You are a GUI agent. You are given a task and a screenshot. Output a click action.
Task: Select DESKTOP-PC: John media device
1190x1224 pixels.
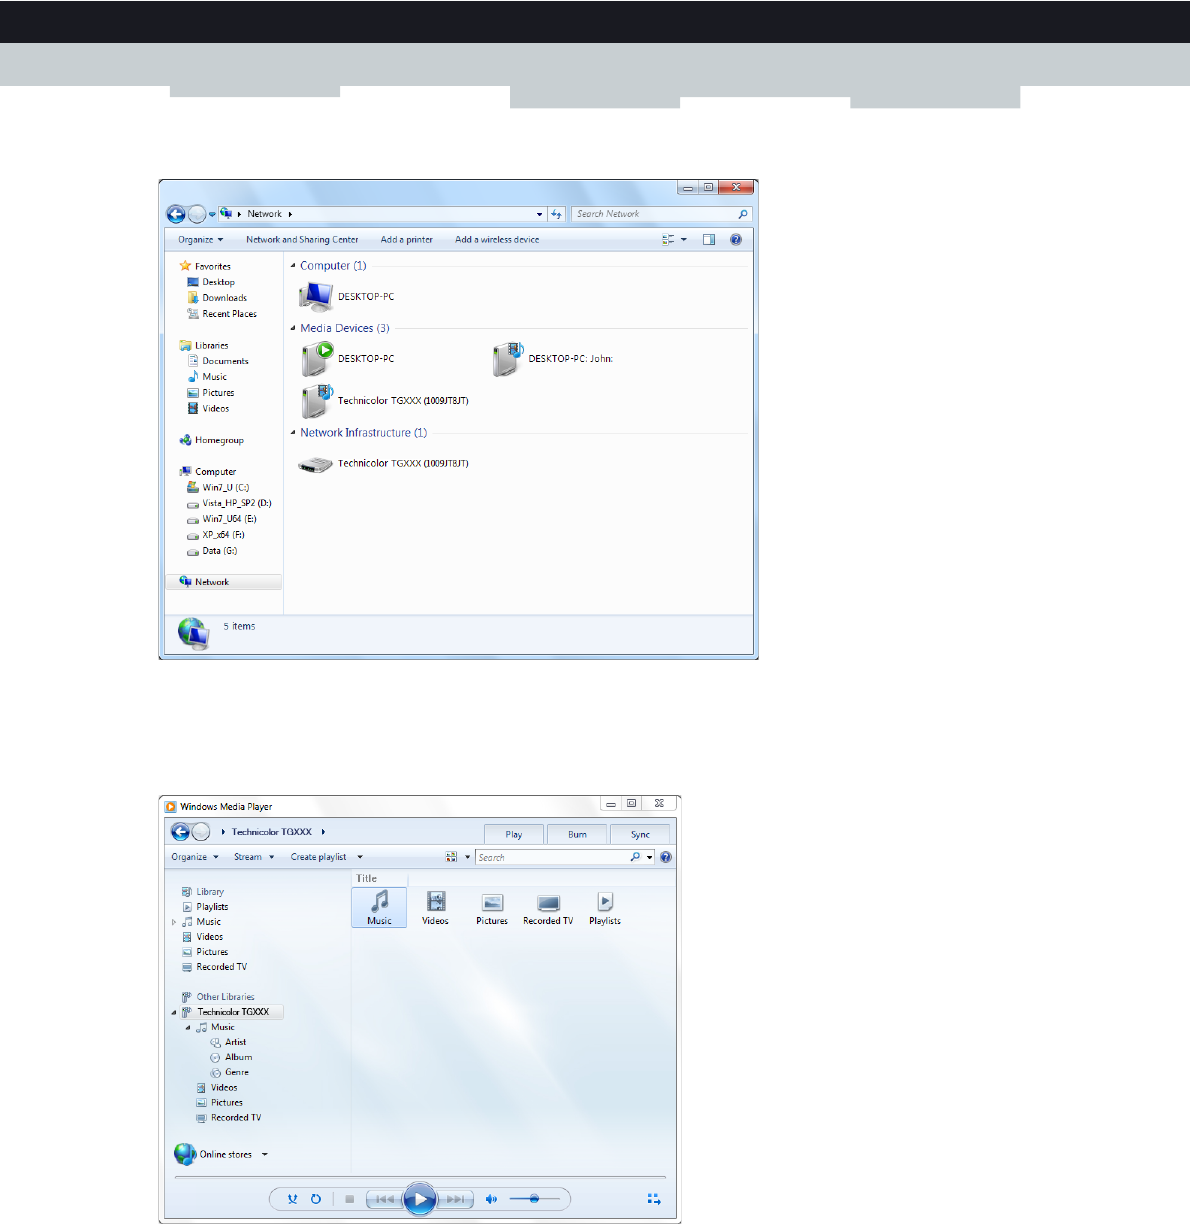pos(553,359)
